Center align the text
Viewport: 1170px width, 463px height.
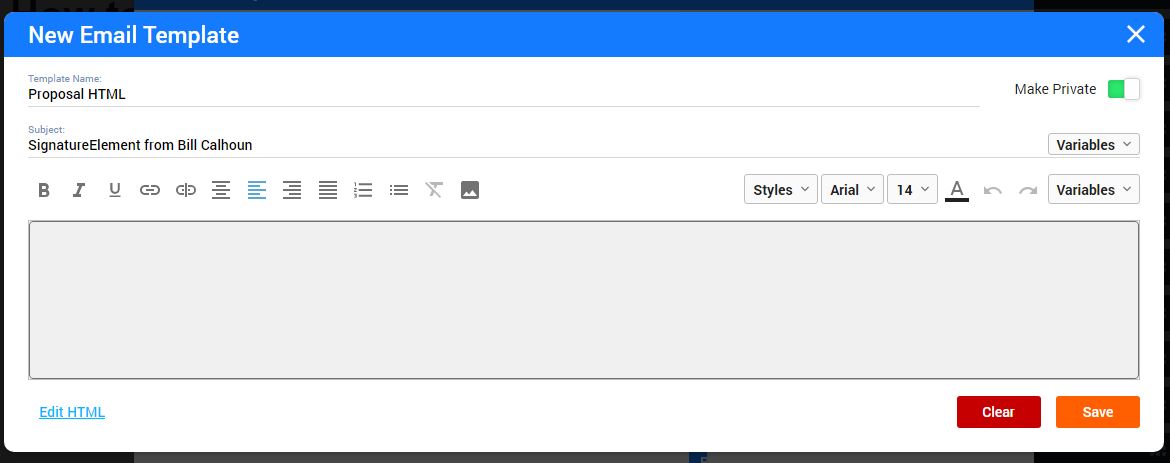click(x=221, y=190)
